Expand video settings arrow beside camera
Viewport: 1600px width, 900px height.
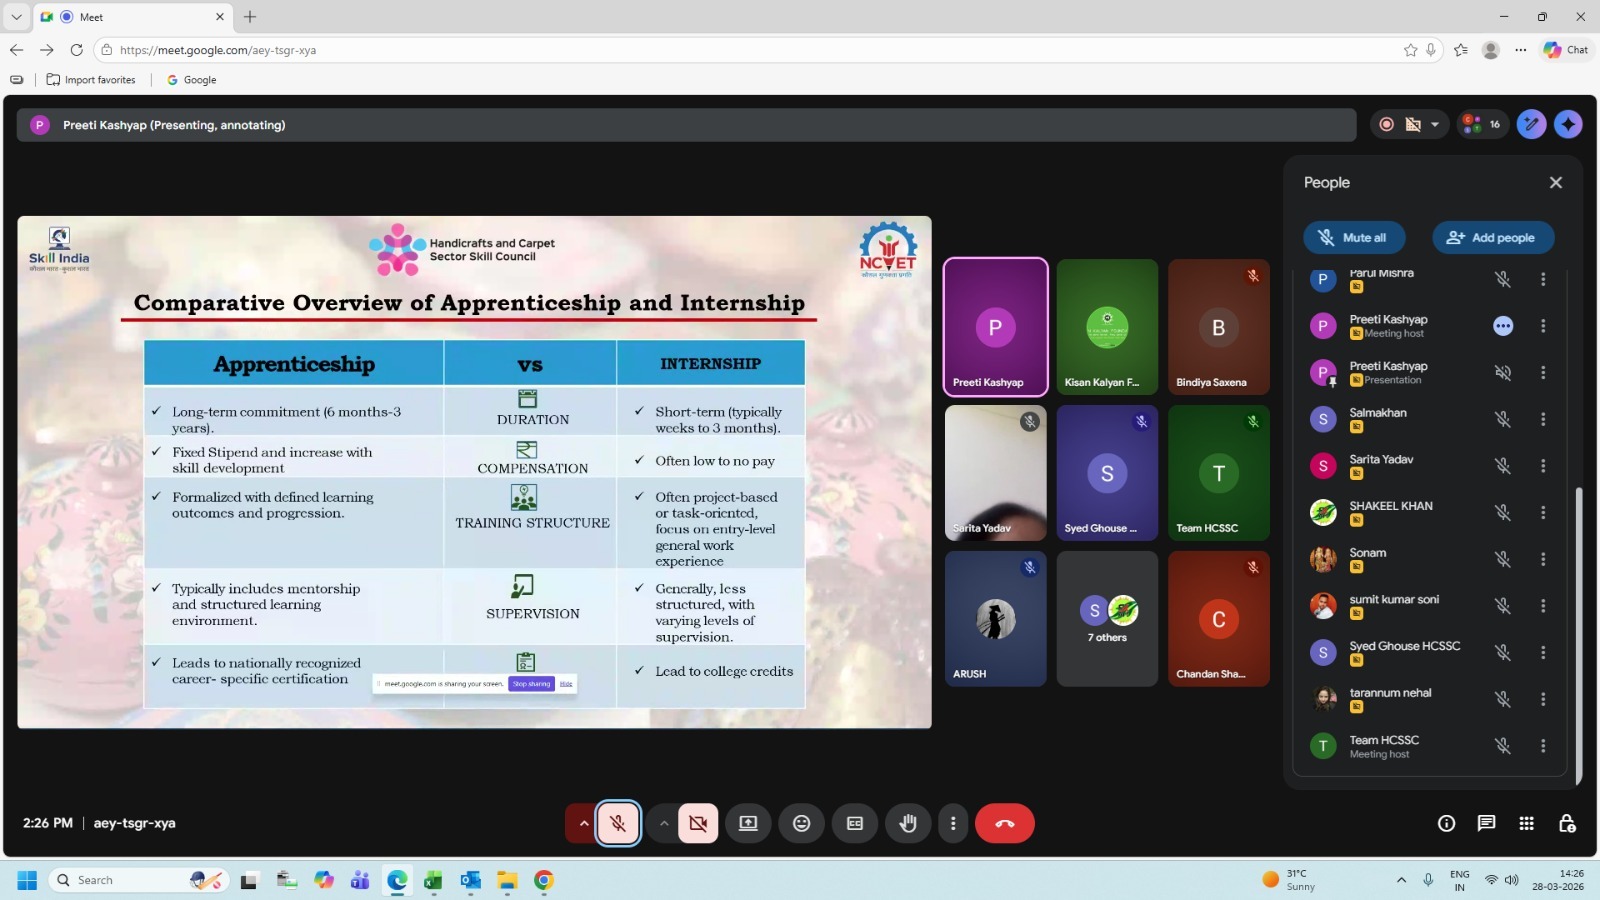click(663, 823)
